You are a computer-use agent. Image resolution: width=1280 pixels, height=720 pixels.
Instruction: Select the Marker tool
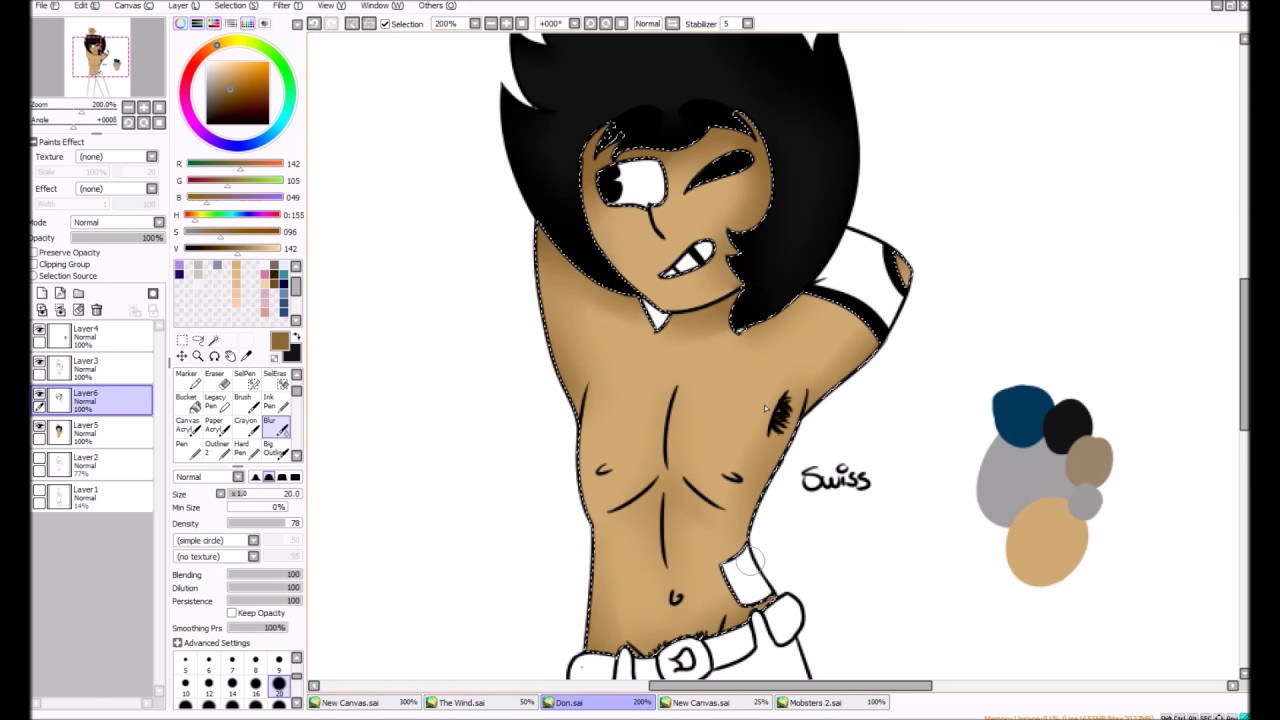(187, 380)
